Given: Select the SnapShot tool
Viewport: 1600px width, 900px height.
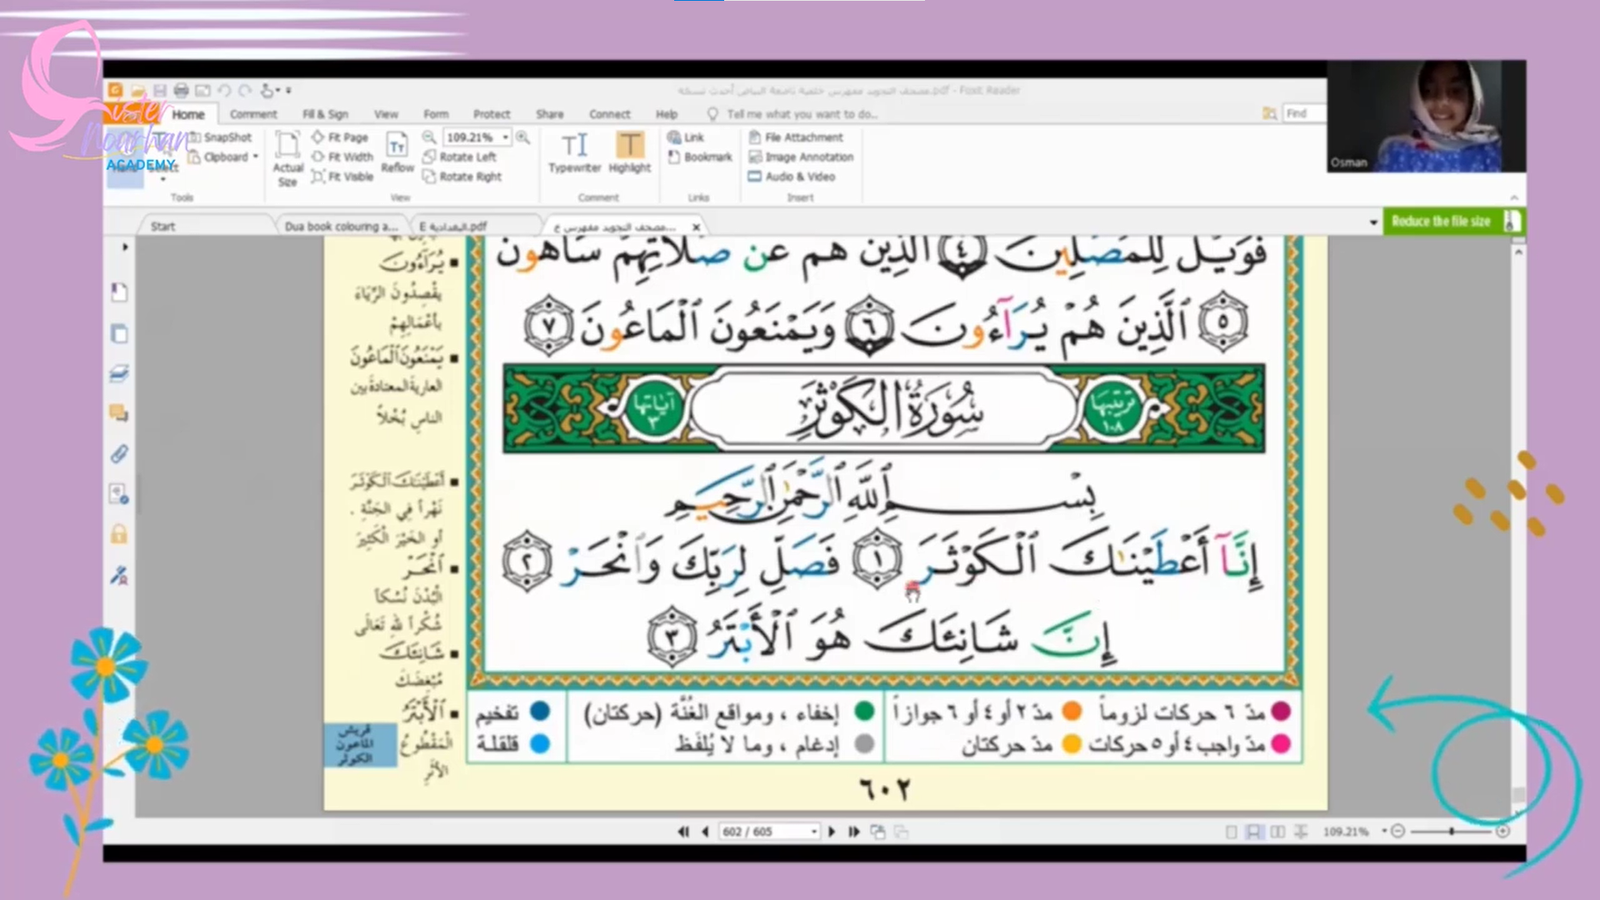Looking at the screenshot, I should click(x=220, y=137).
